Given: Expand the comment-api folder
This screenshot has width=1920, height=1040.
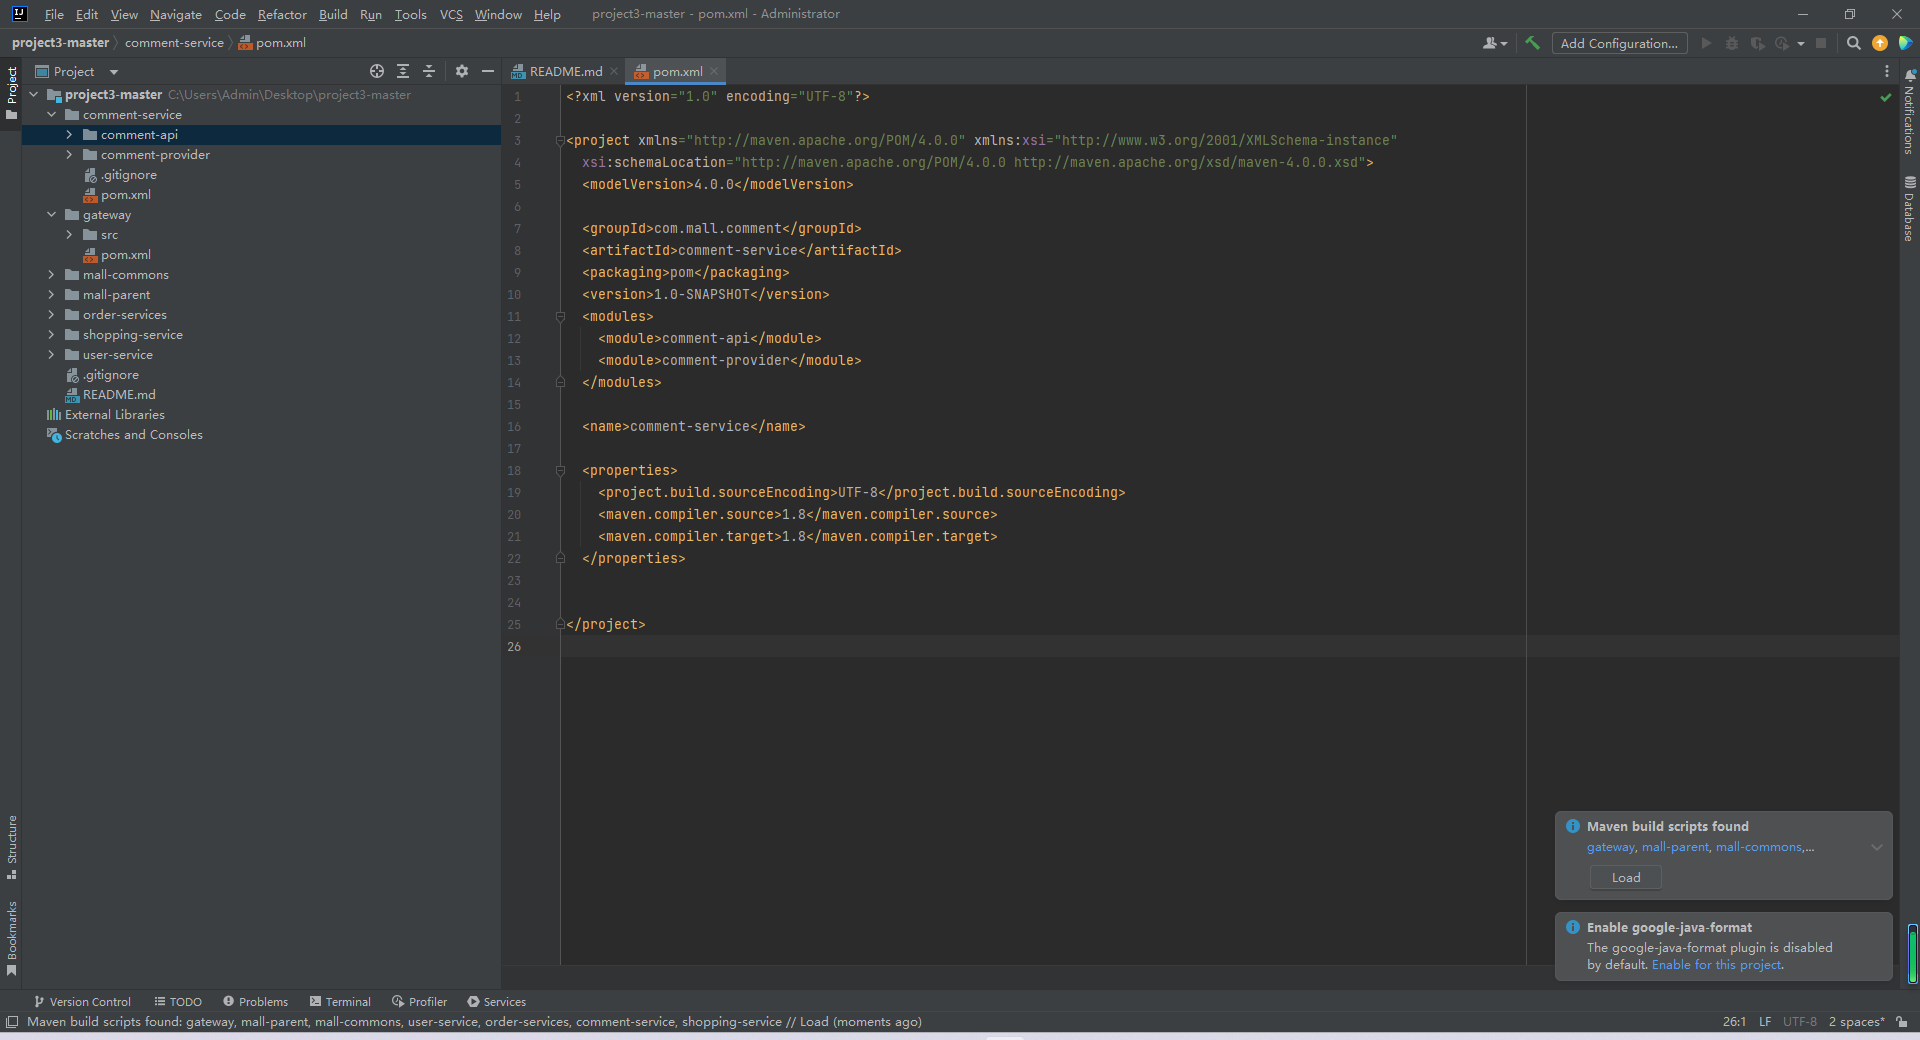Looking at the screenshot, I should [69, 135].
